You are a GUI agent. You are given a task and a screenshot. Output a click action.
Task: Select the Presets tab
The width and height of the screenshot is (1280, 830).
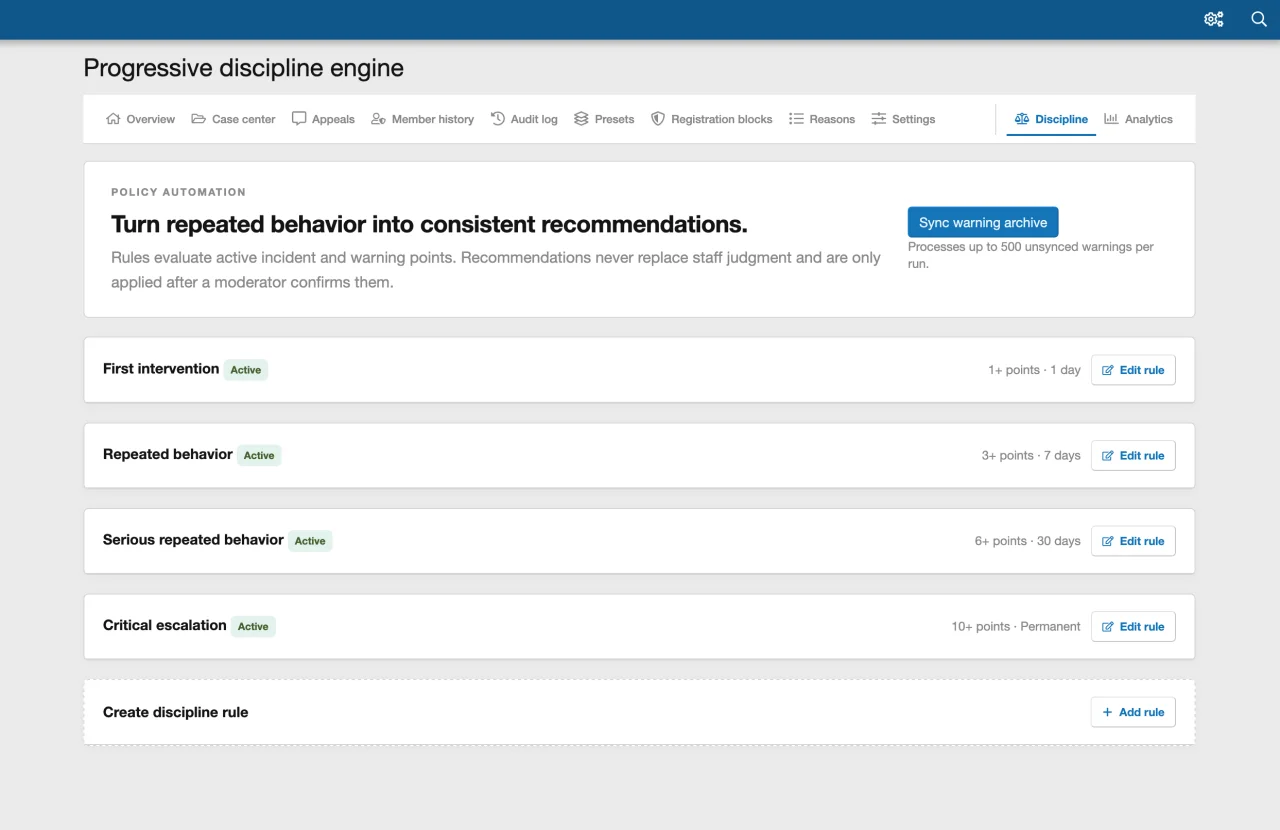point(604,119)
